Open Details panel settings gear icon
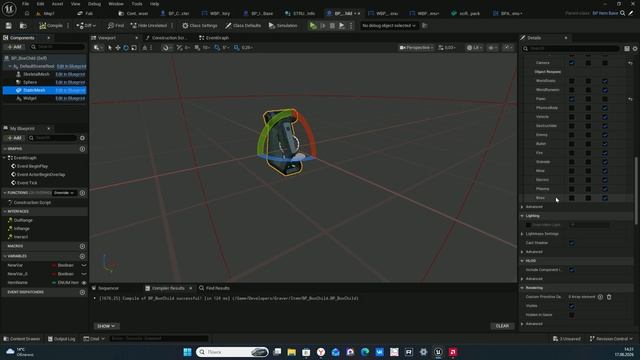 click(x=635, y=49)
